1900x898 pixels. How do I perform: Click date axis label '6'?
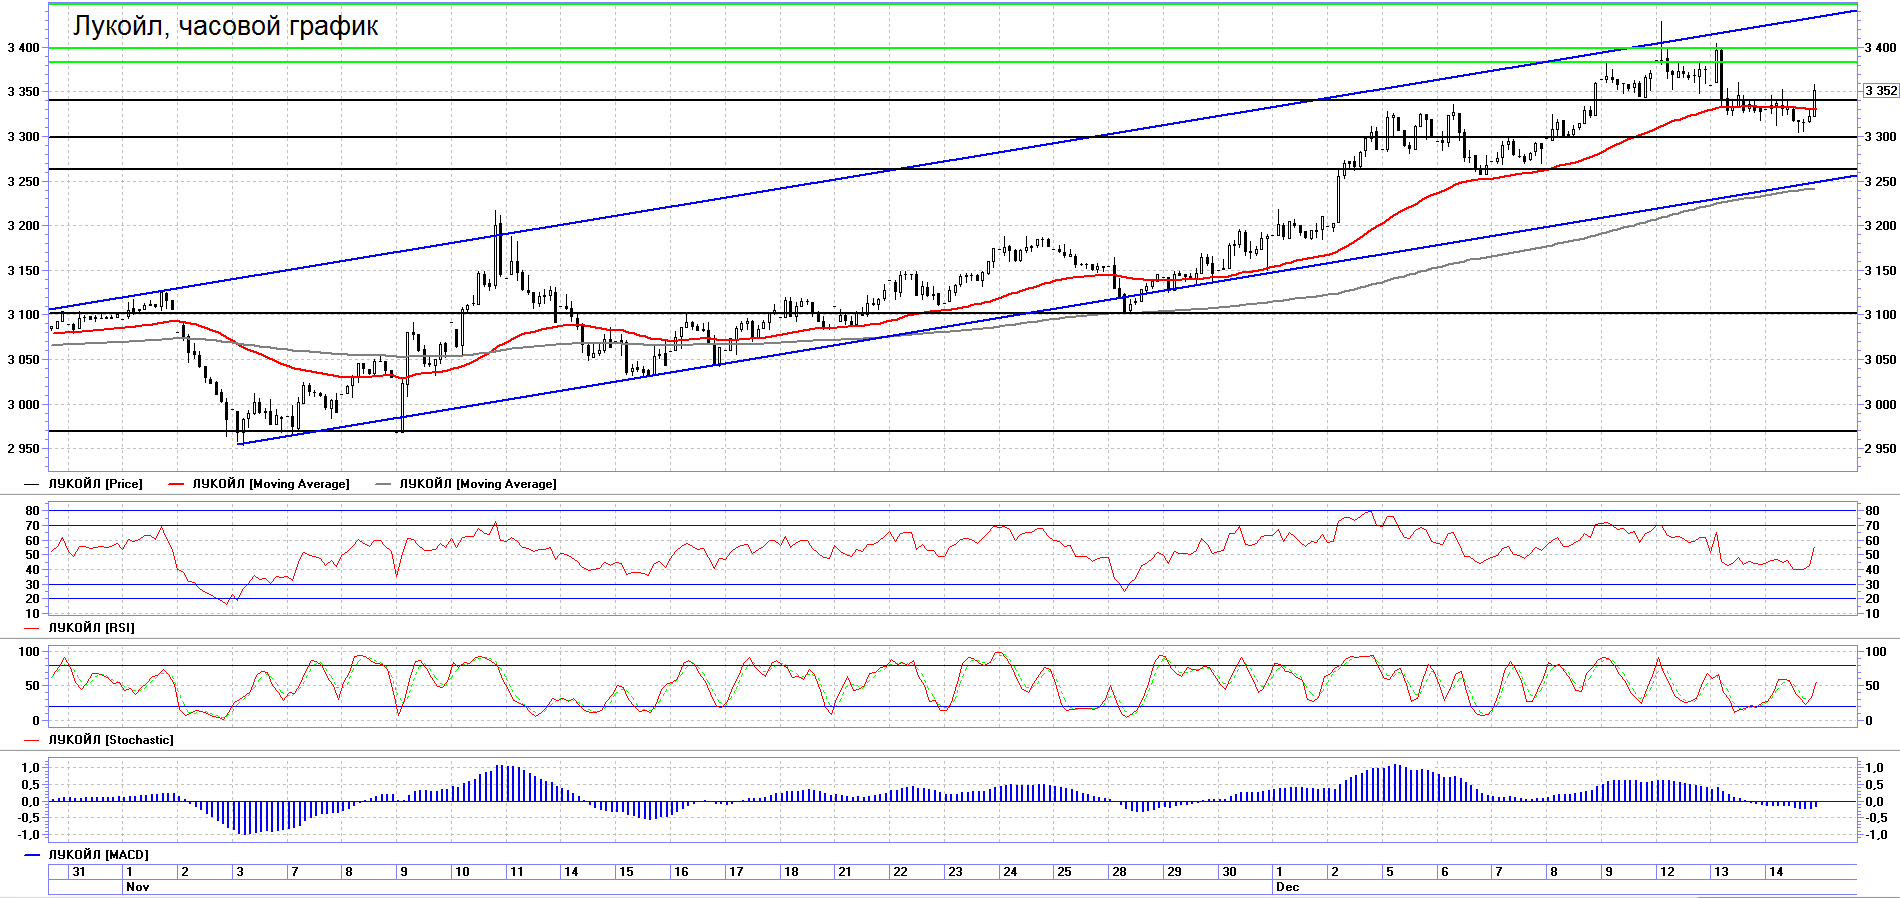click(1444, 872)
